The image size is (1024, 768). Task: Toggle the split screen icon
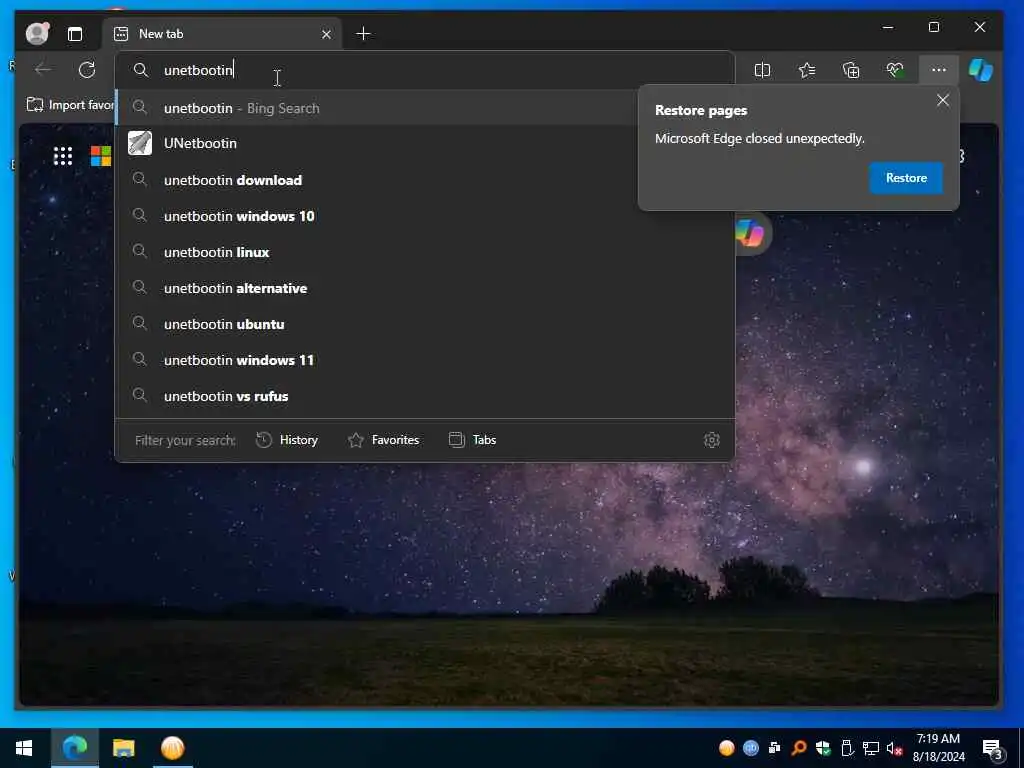[x=762, y=70]
